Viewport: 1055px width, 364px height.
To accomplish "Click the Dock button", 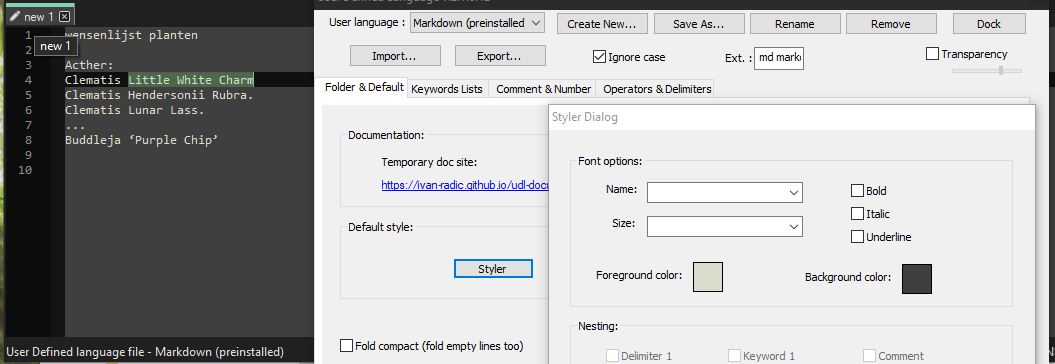I will [989, 24].
